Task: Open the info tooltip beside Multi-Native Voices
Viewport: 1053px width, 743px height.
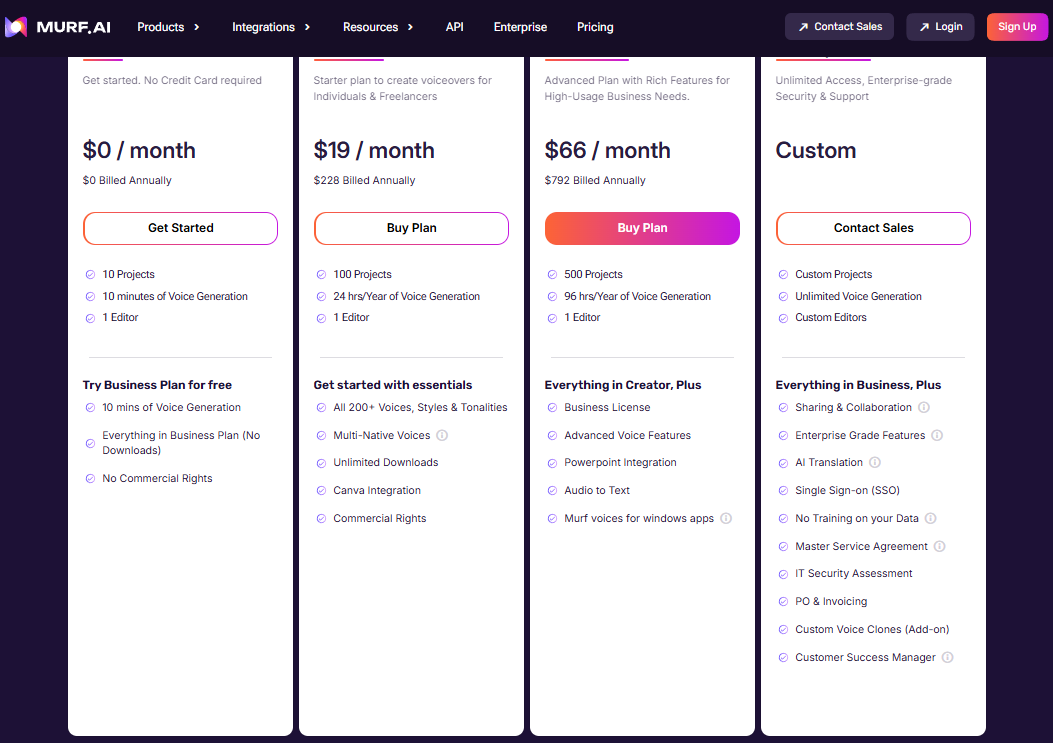Action: pyautogui.click(x=441, y=435)
